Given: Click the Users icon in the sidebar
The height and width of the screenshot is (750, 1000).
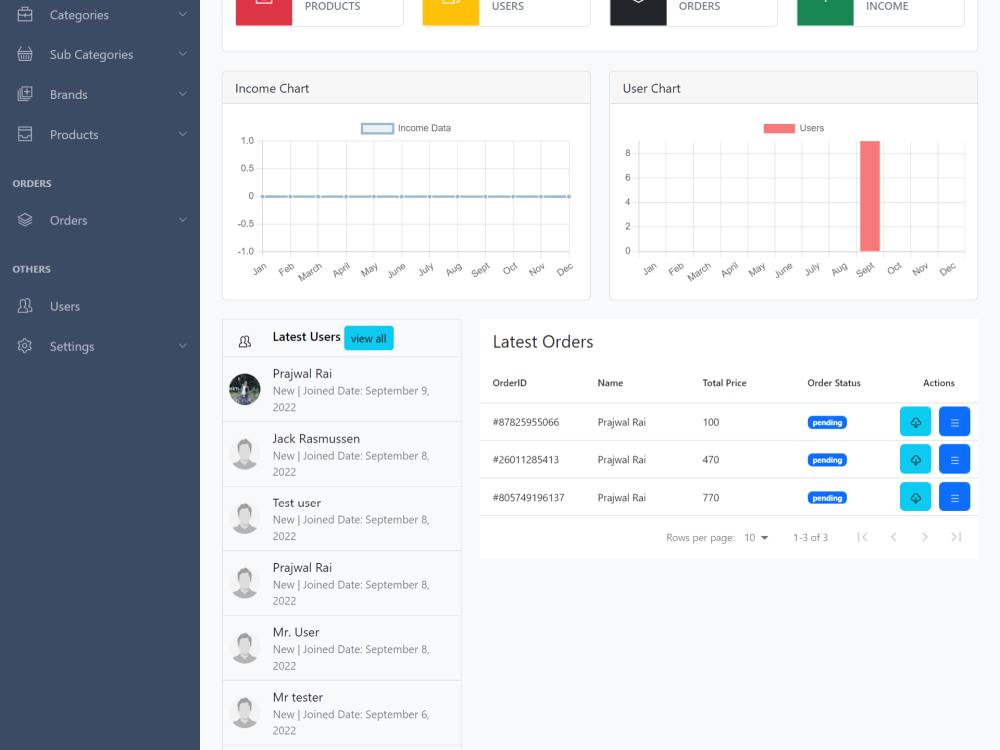Looking at the screenshot, I should pyautogui.click(x=22, y=306).
